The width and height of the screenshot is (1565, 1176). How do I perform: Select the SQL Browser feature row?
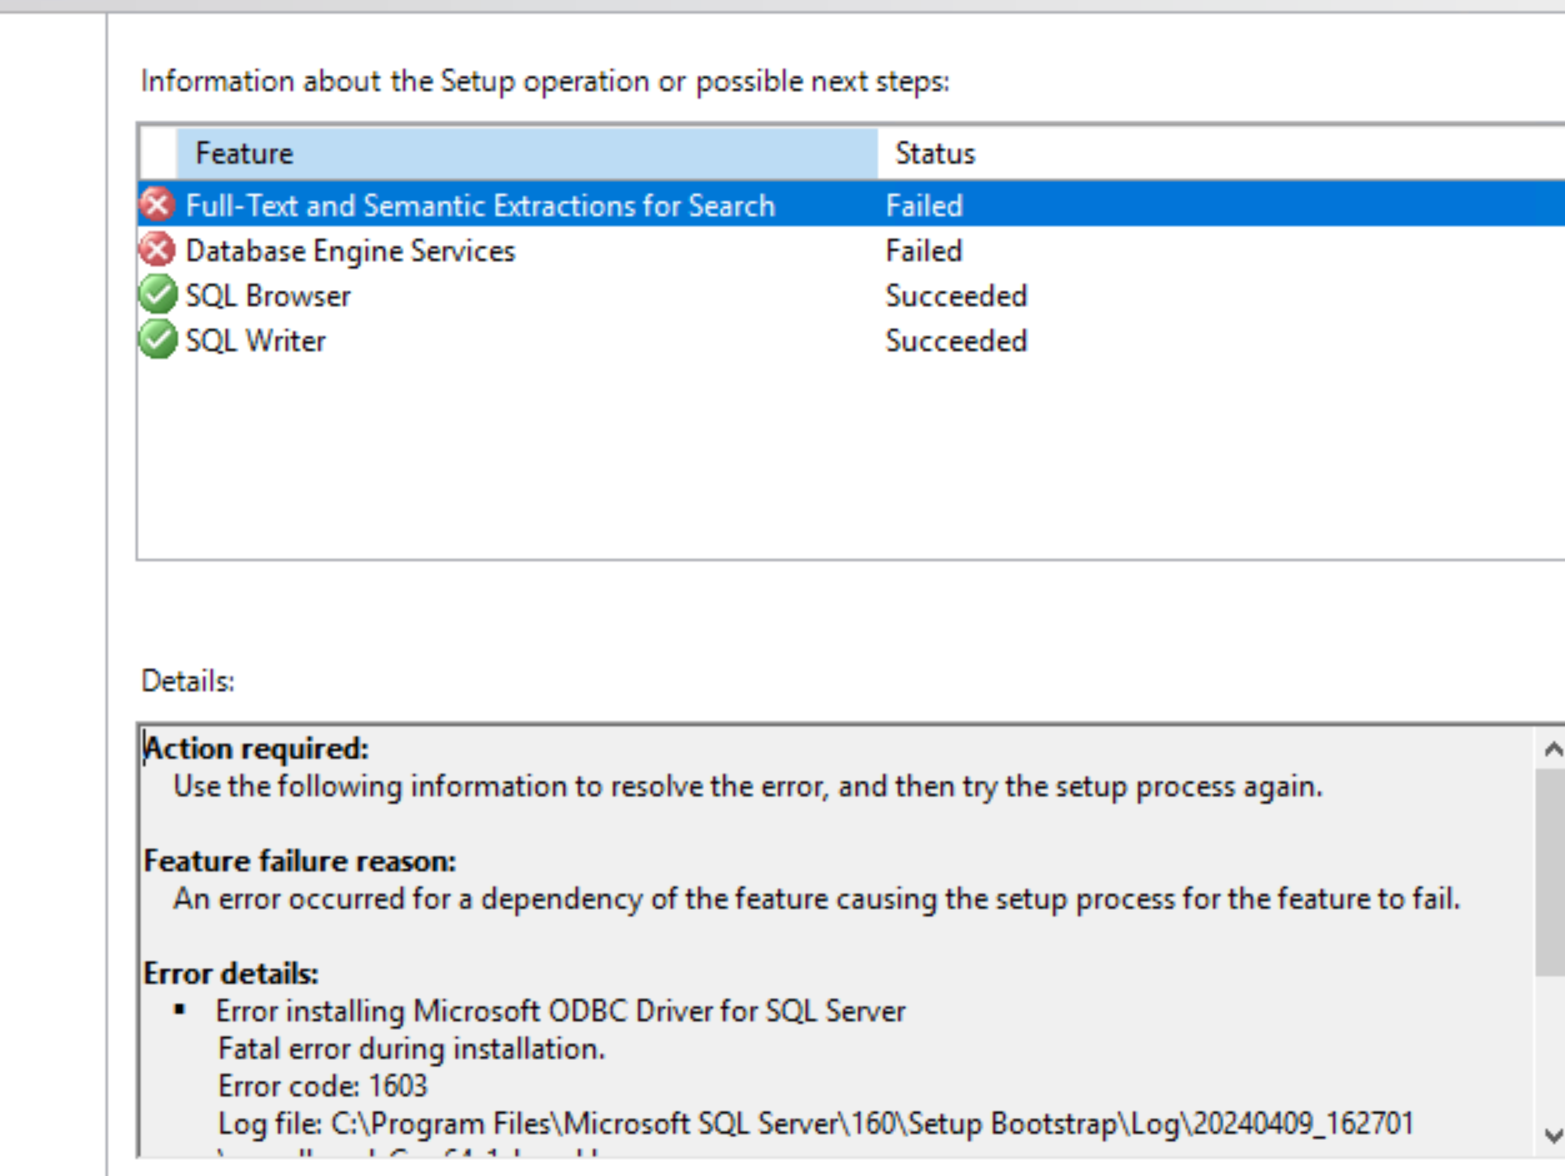[x=268, y=296]
